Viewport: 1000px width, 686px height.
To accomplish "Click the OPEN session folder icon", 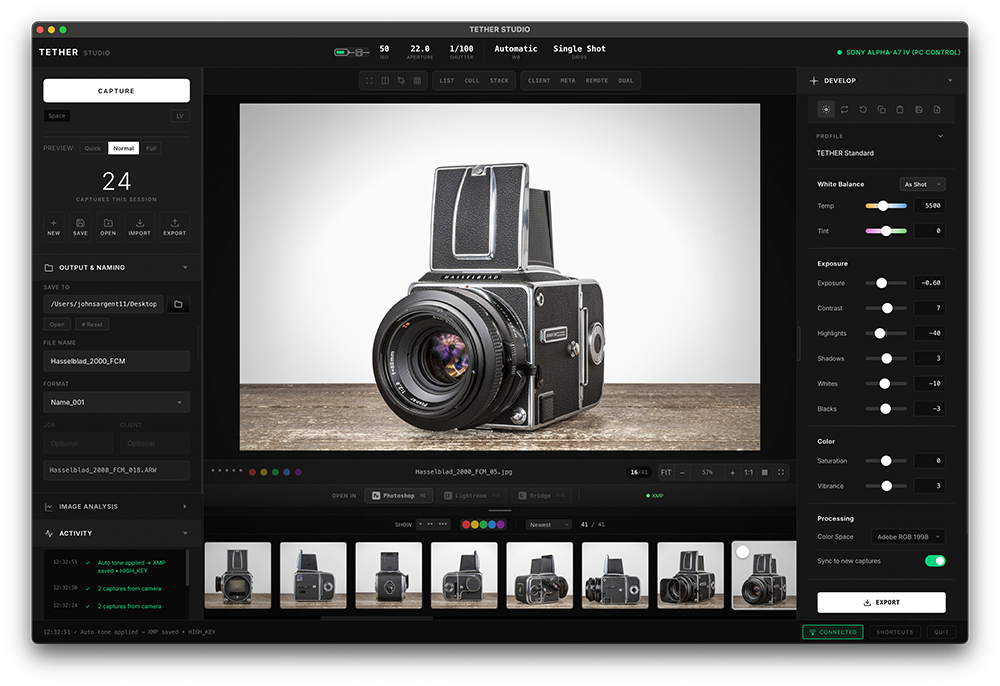I will pyautogui.click(x=108, y=227).
